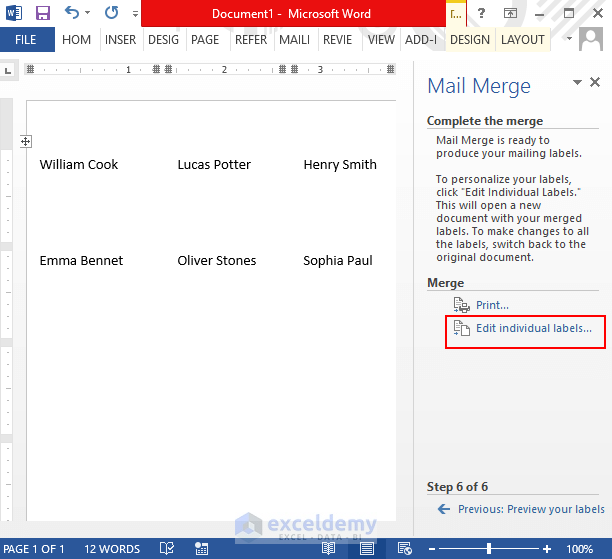
Task: Click the zoom out minus button
Action: pyautogui.click(x=432, y=549)
